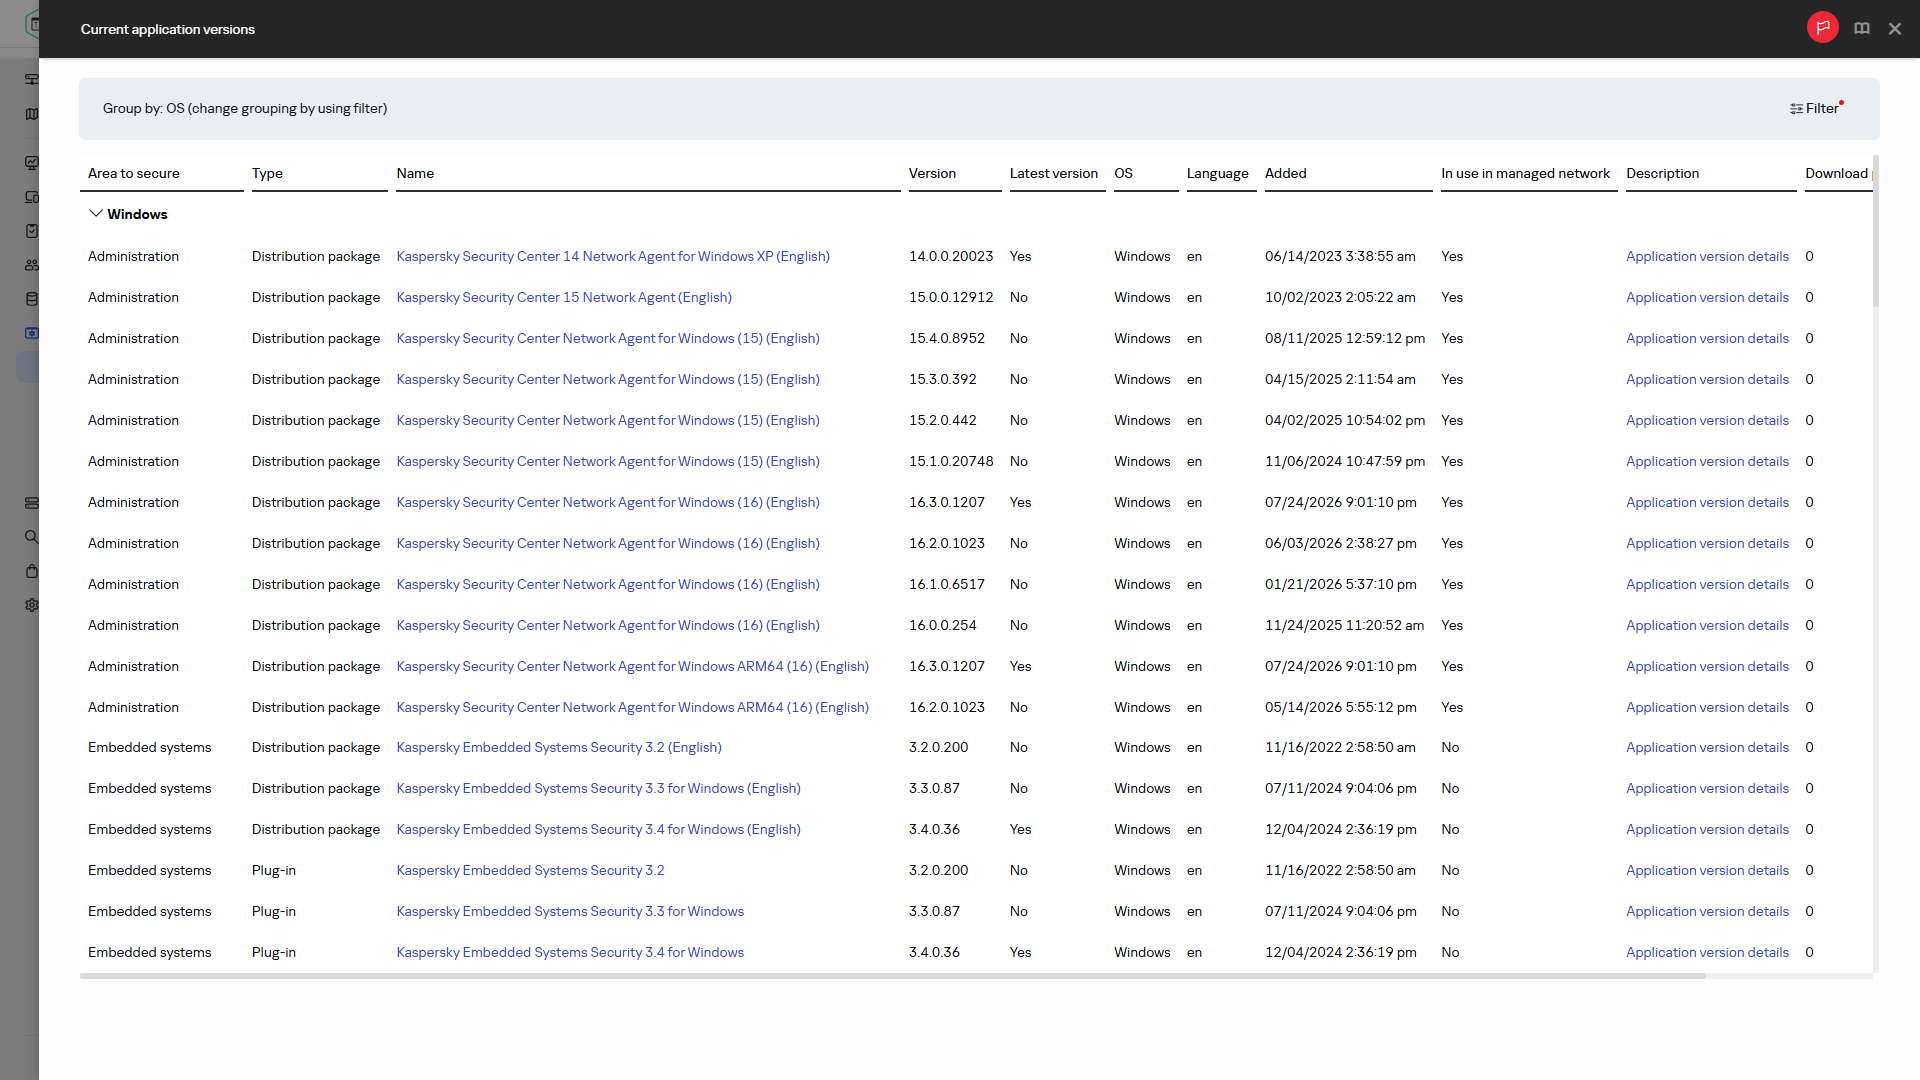Sort by the Added column header

[1285, 173]
